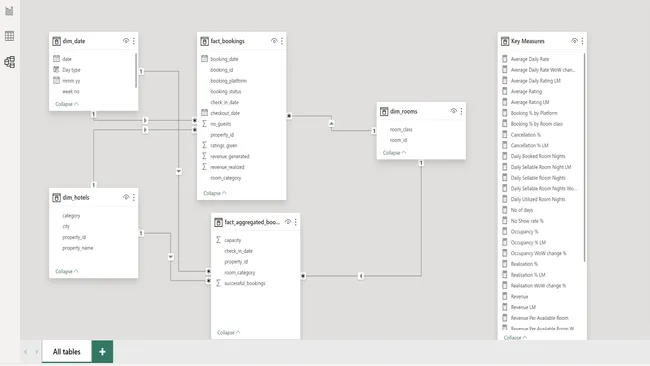Open more options for Key Measures table
The image size is (650, 366).
point(582,41)
